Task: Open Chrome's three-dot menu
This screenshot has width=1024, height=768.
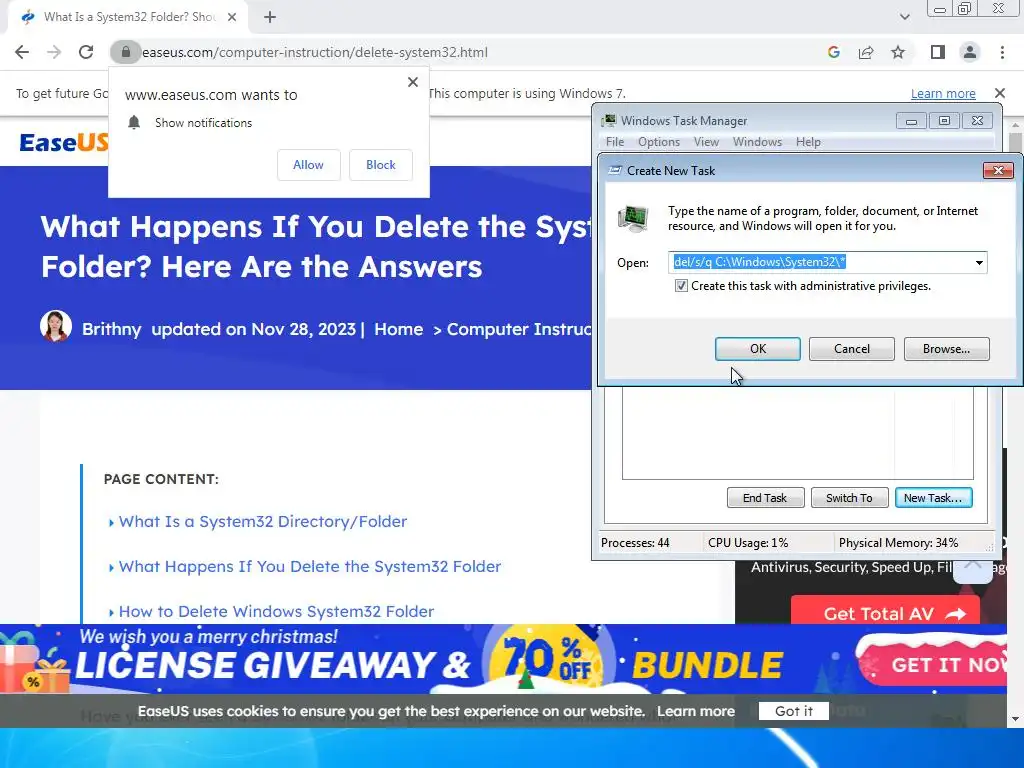Action: (x=1002, y=52)
